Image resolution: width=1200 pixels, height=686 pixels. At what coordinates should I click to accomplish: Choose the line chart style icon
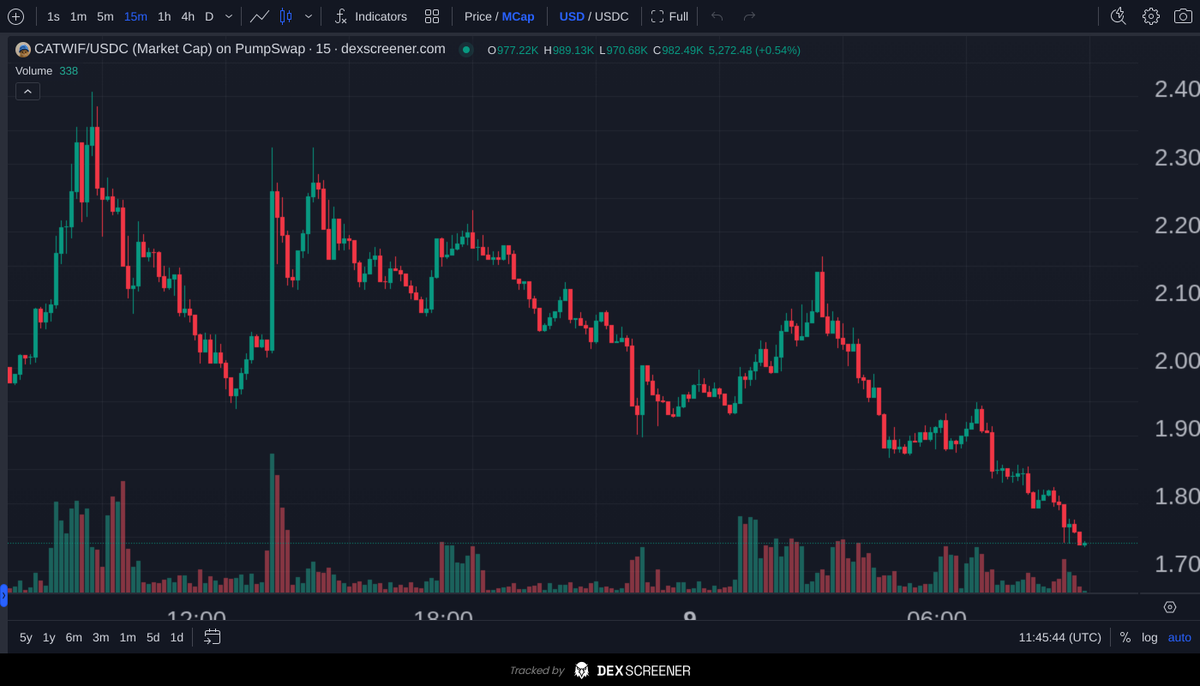[x=259, y=16]
